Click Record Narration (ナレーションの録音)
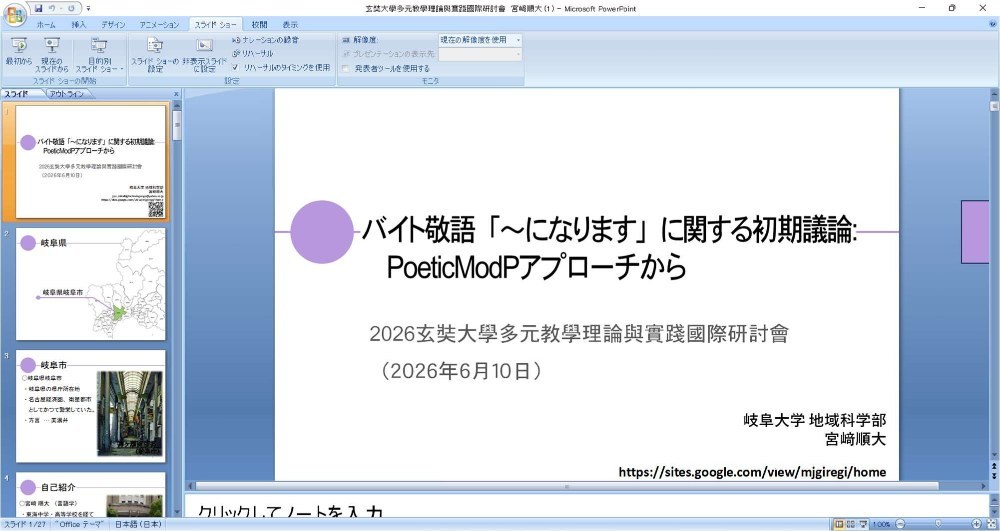Screen dimensions: 1000x531 (x=265, y=40)
